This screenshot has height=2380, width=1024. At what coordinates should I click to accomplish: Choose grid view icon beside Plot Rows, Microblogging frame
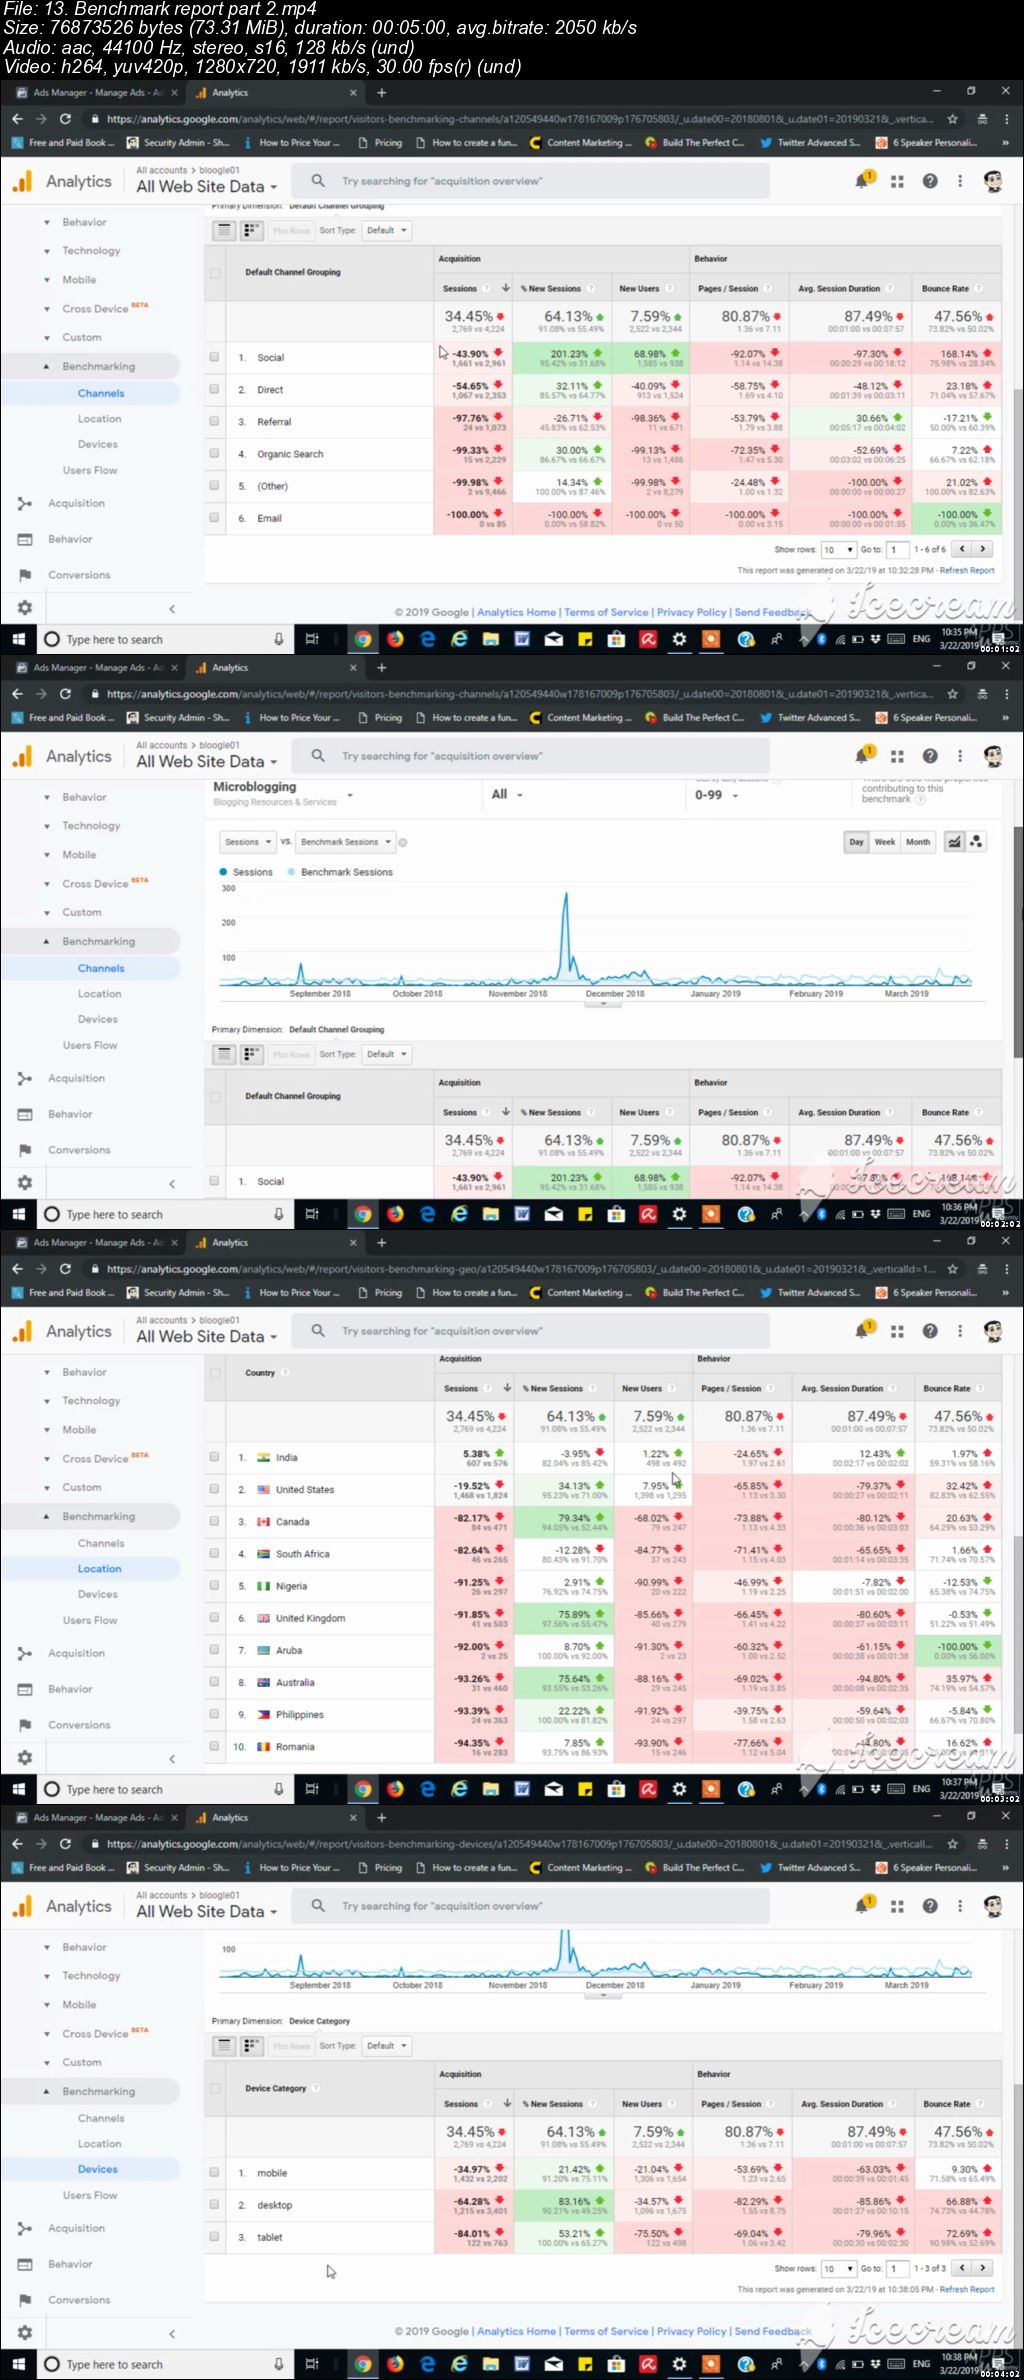coord(251,1054)
